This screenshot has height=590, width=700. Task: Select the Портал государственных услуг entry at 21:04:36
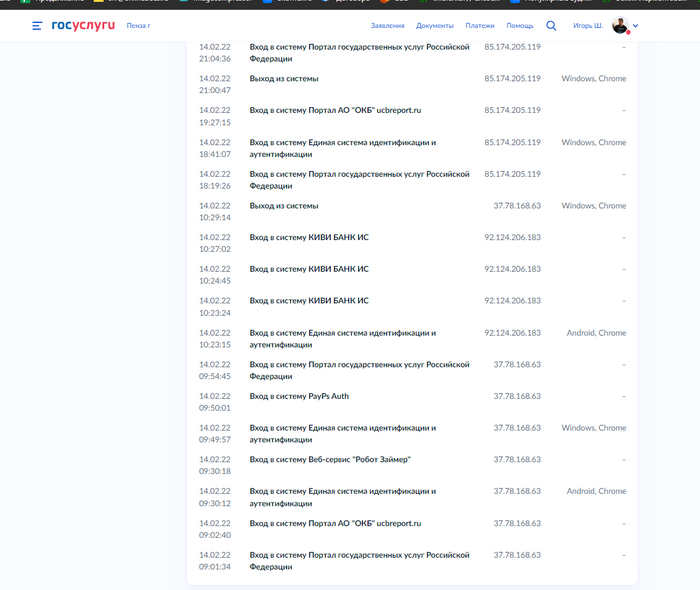point(359,53)
